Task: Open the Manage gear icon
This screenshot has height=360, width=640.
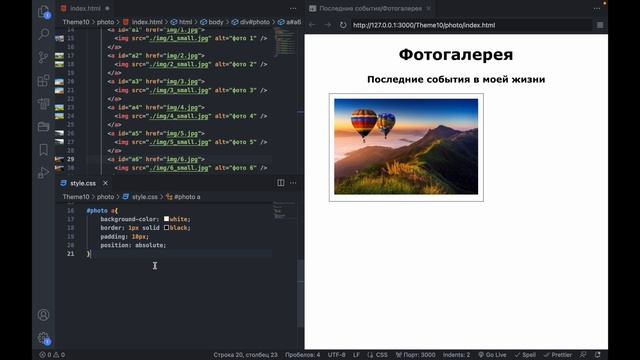Action: click(43, 338)
